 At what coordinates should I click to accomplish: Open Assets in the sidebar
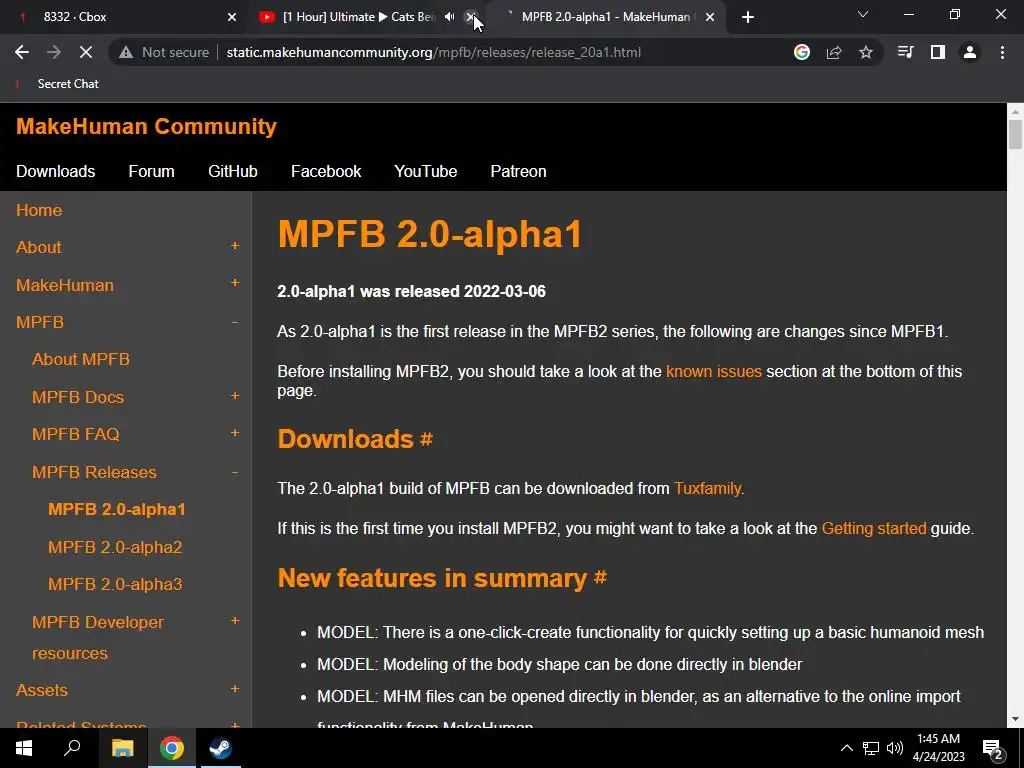coord(42,690)
